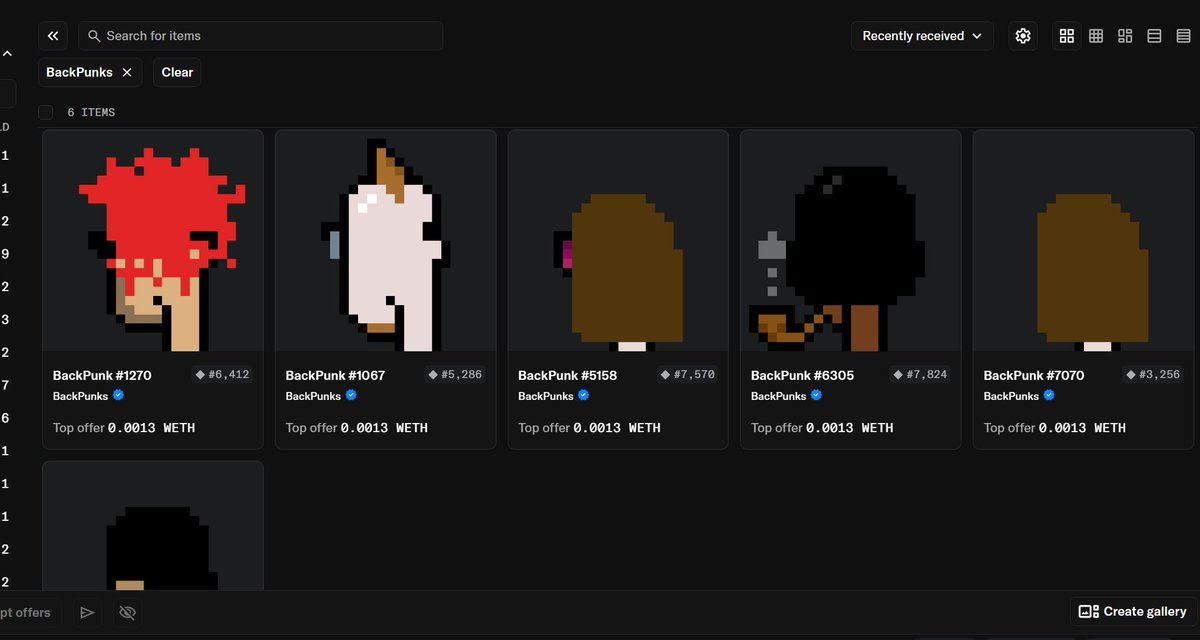Click the rarity rank #7,824 badge
Screen dimensions: 1200x640
(920, 375)
